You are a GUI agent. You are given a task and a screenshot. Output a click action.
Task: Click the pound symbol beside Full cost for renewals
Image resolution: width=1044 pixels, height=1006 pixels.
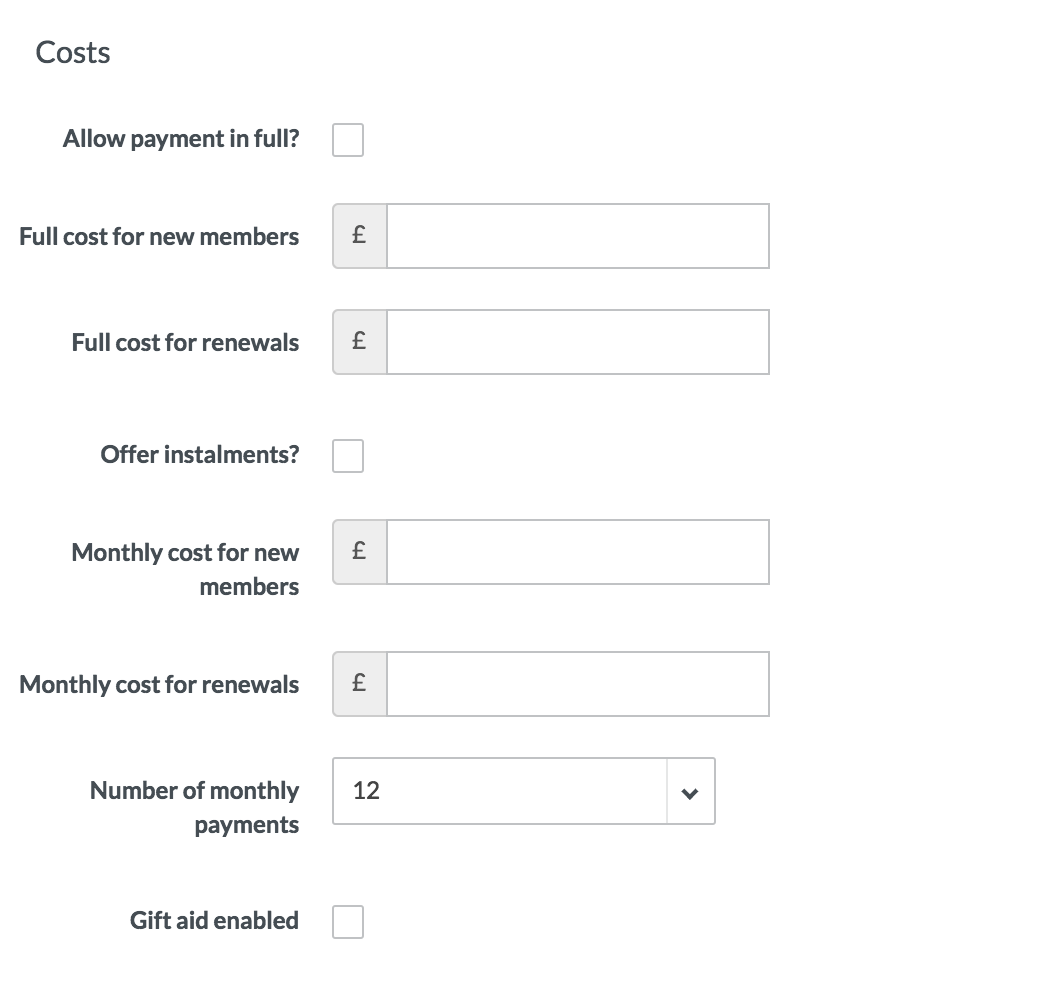click(359, 342)
